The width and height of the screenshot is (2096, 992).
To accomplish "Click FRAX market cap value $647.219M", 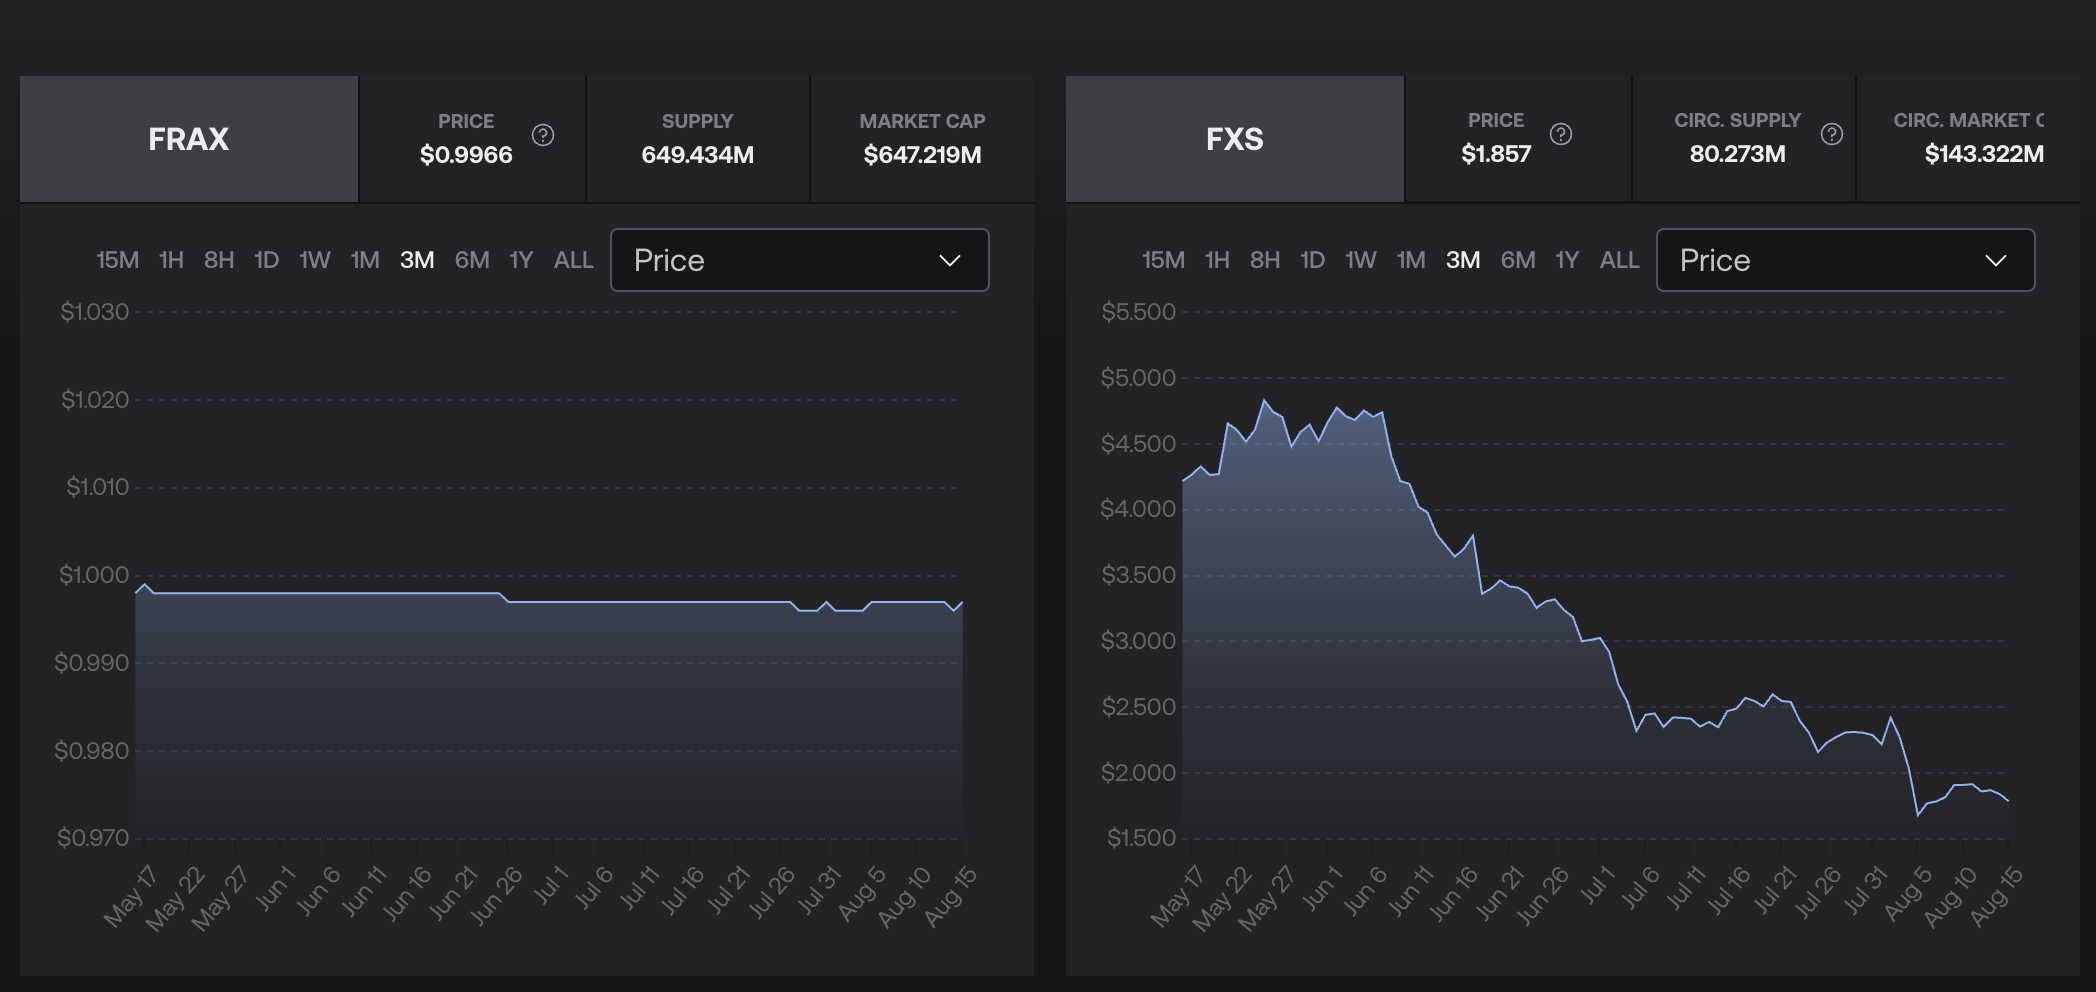I will (922, 155).
